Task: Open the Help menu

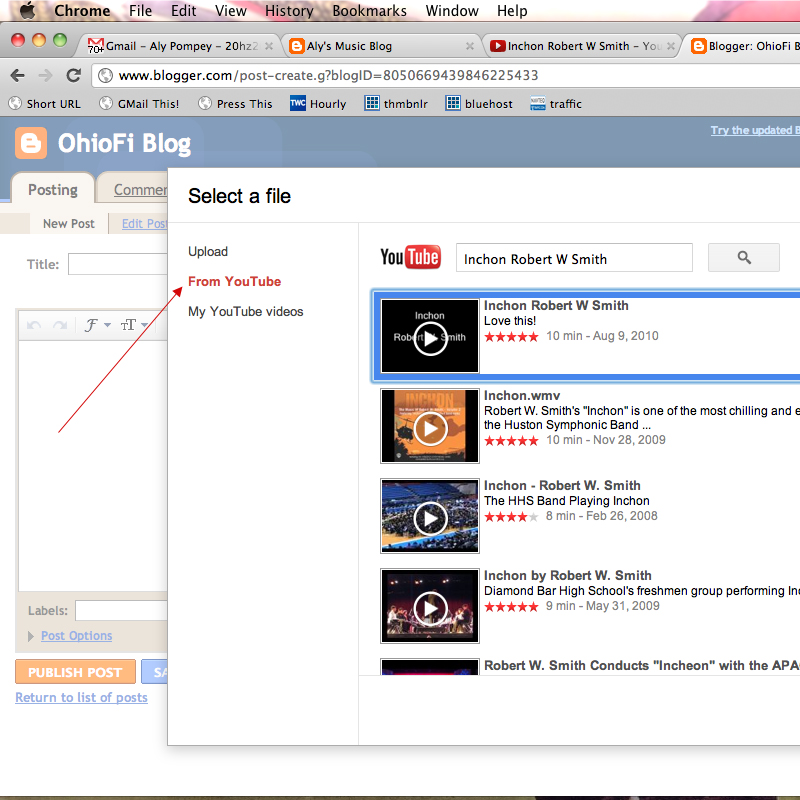Action: pos(512,11)
